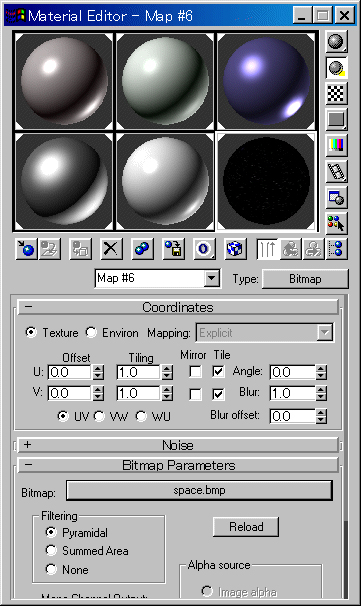361x606 pixels.
Task: Select the dark gray bottom-left sample sphere
Action: tap(64, 181)
